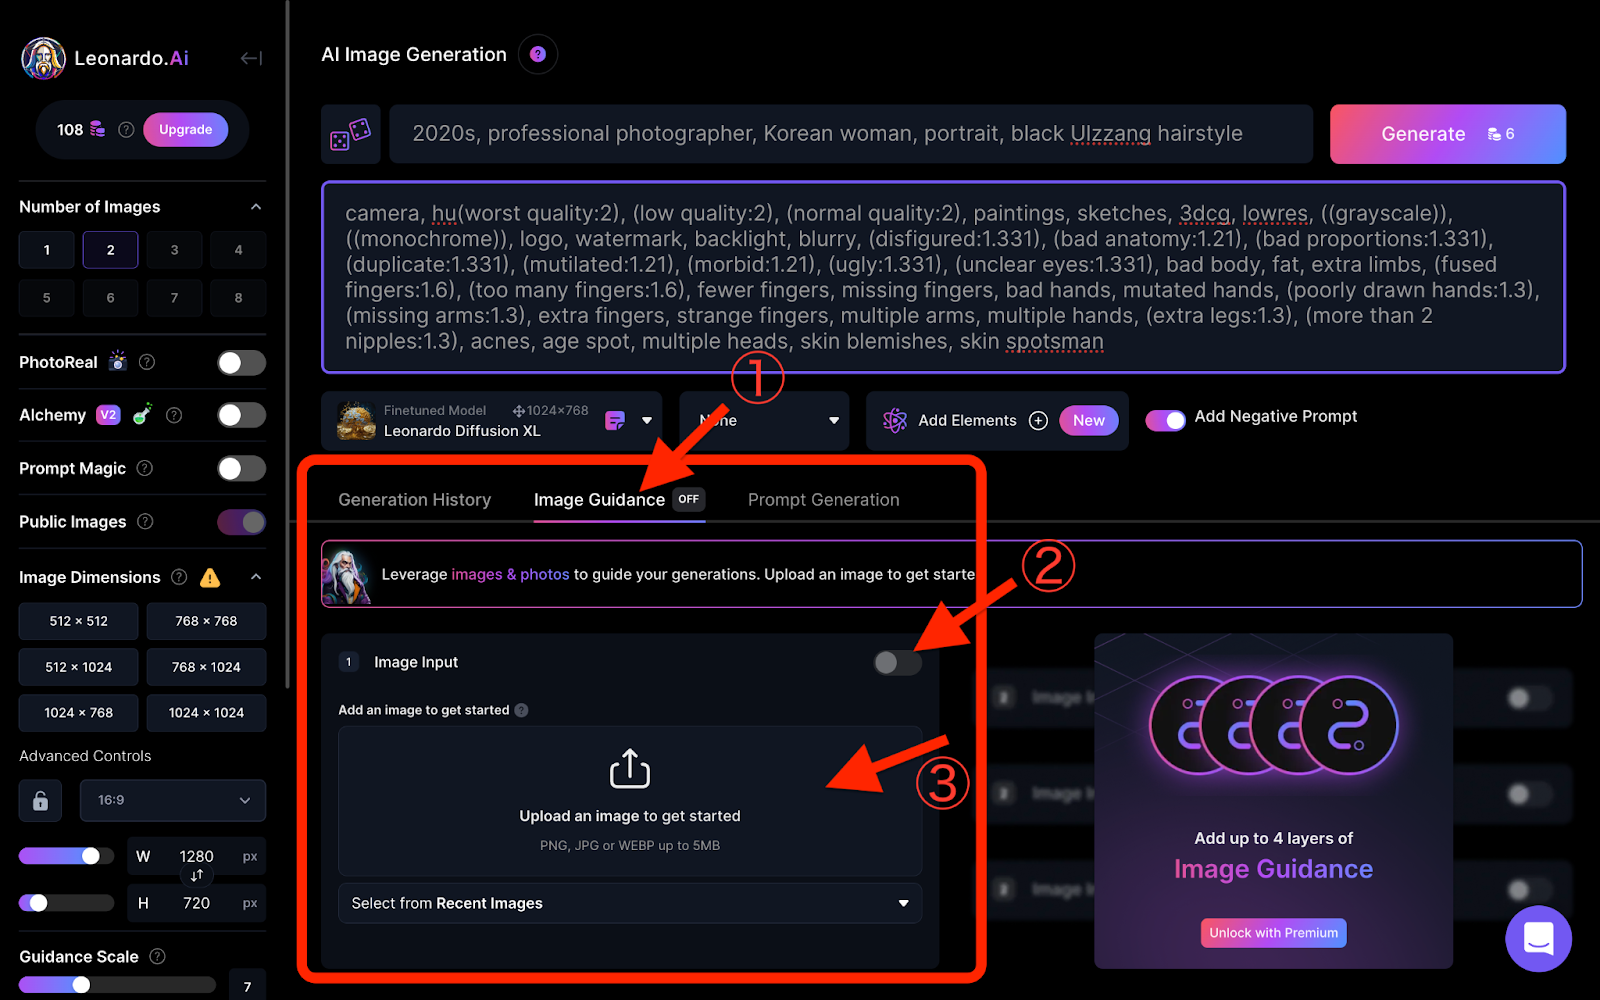This screenshot has height=1000, width=1600.
Task: Toggle the PhotoReal switch
Action: [242, 362]
